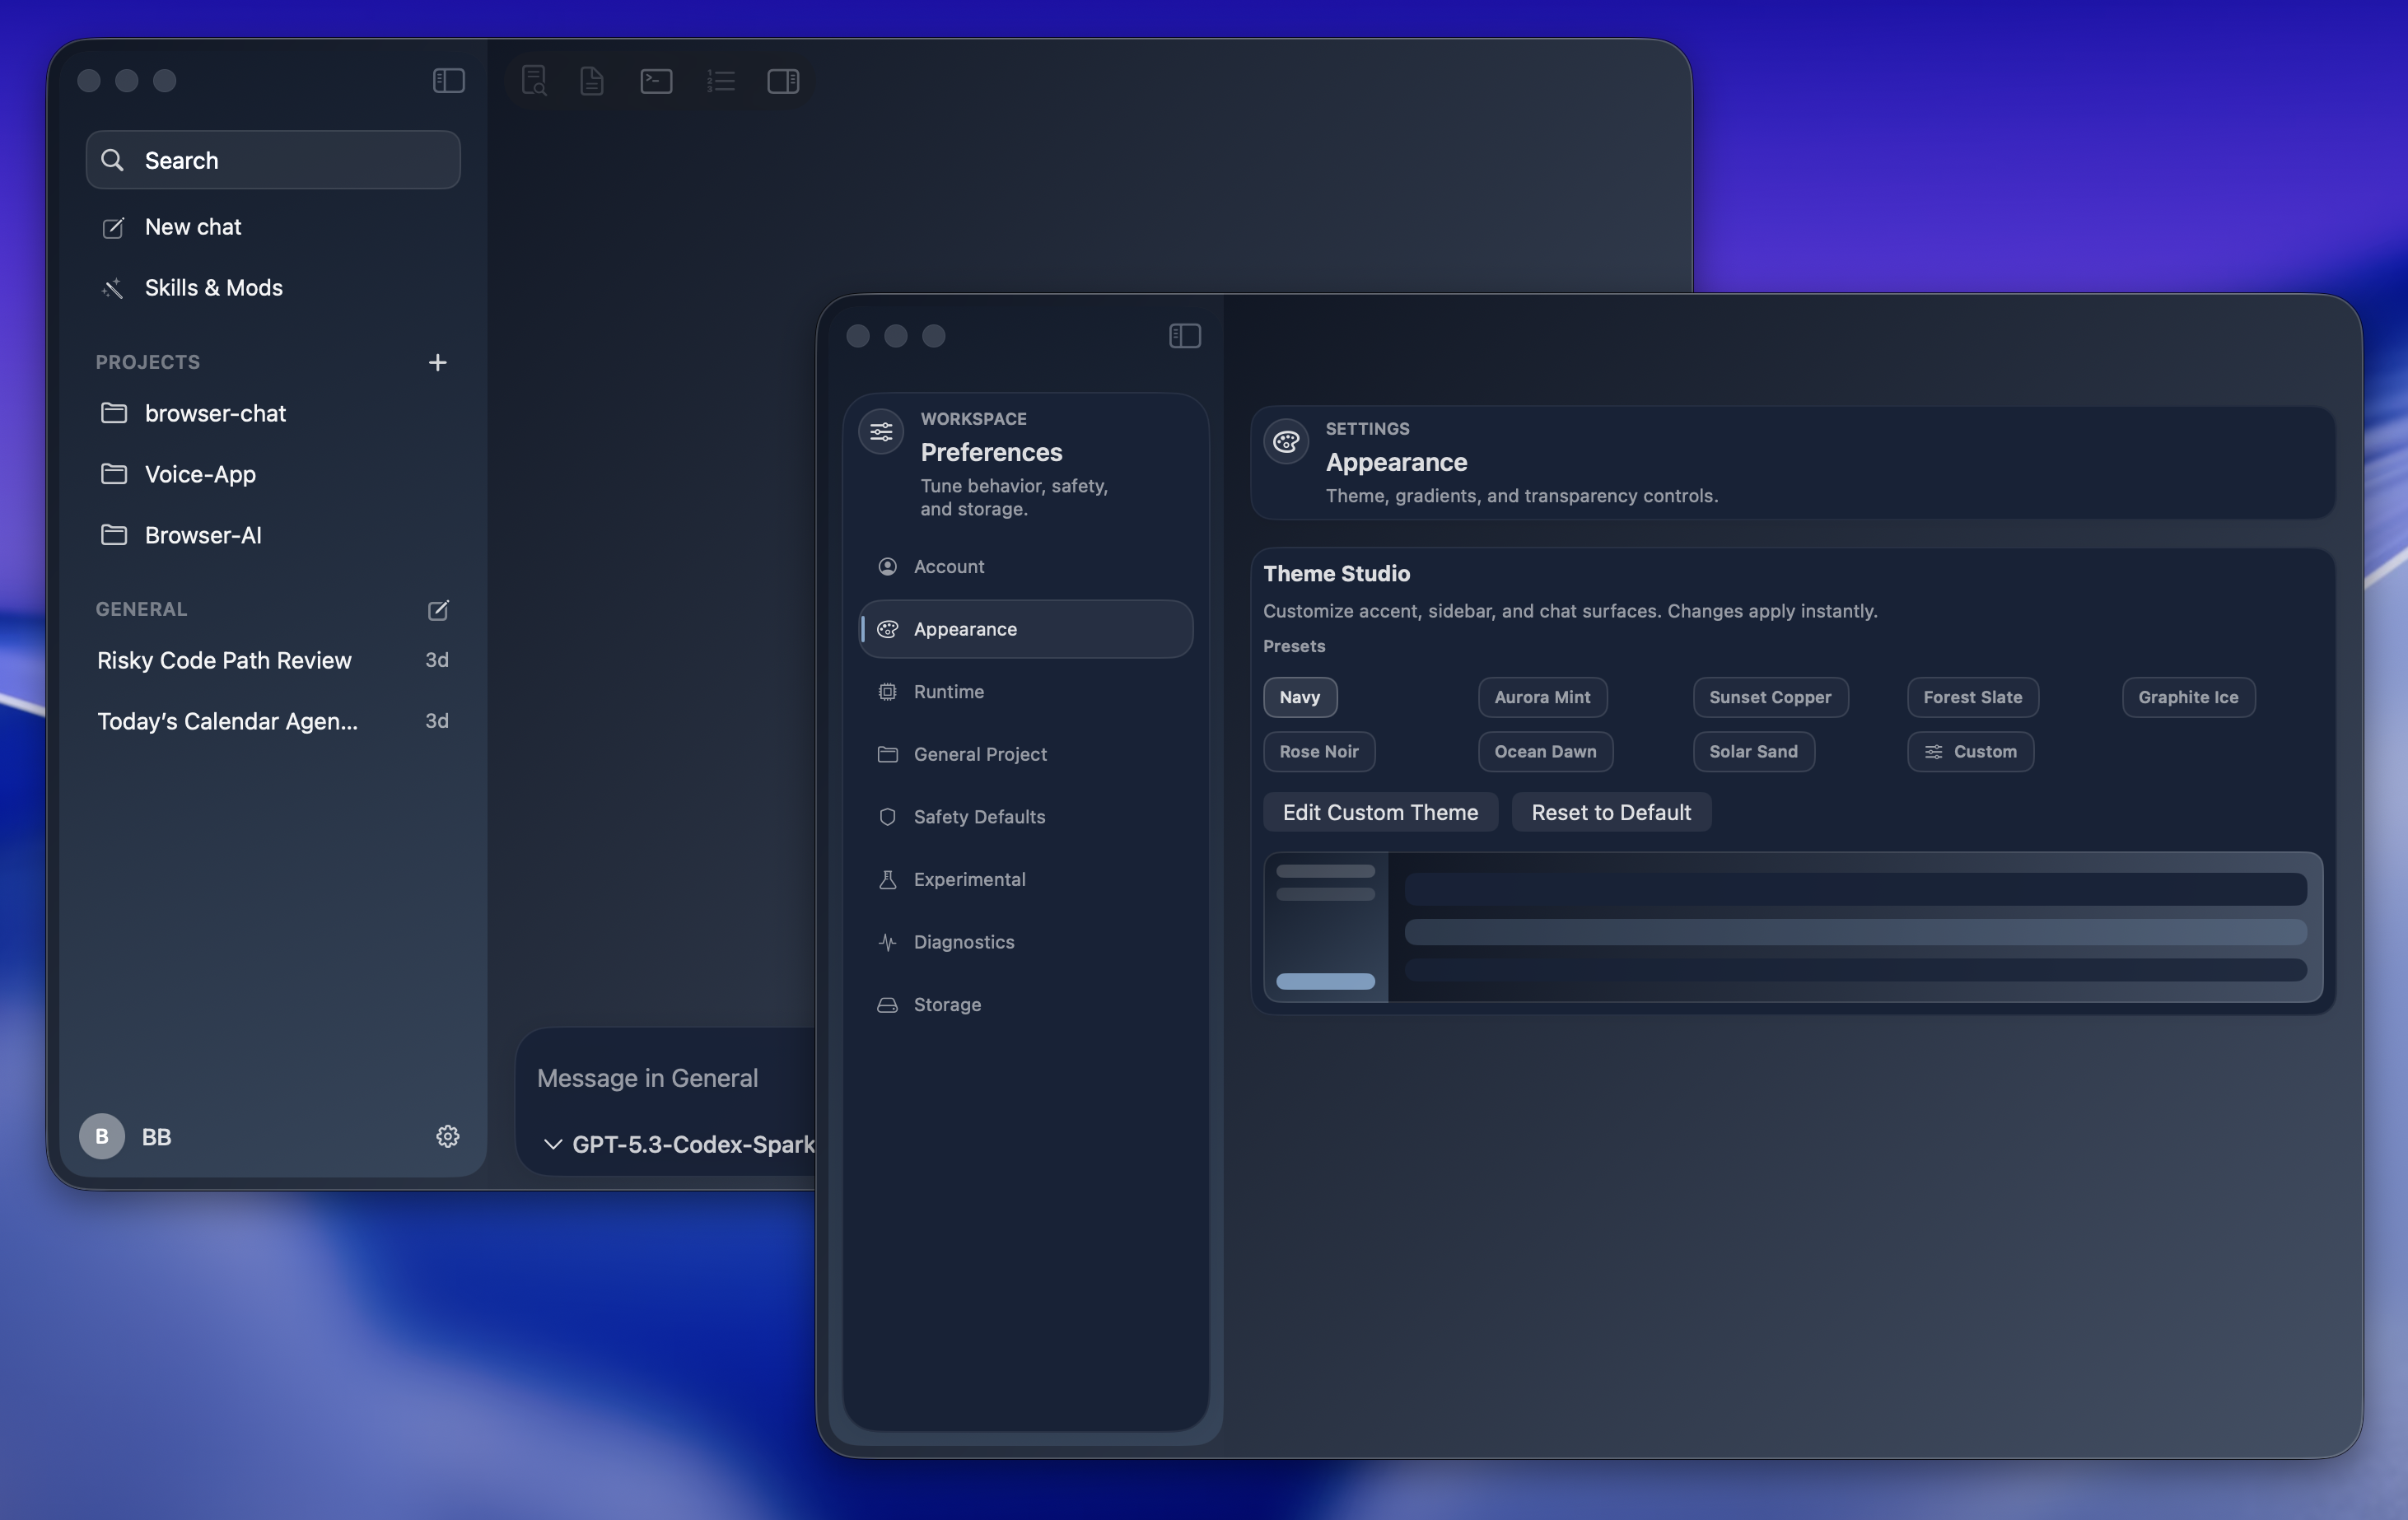
Task: Open the document search tool in the toolbar
Action: tap(535, 81)
